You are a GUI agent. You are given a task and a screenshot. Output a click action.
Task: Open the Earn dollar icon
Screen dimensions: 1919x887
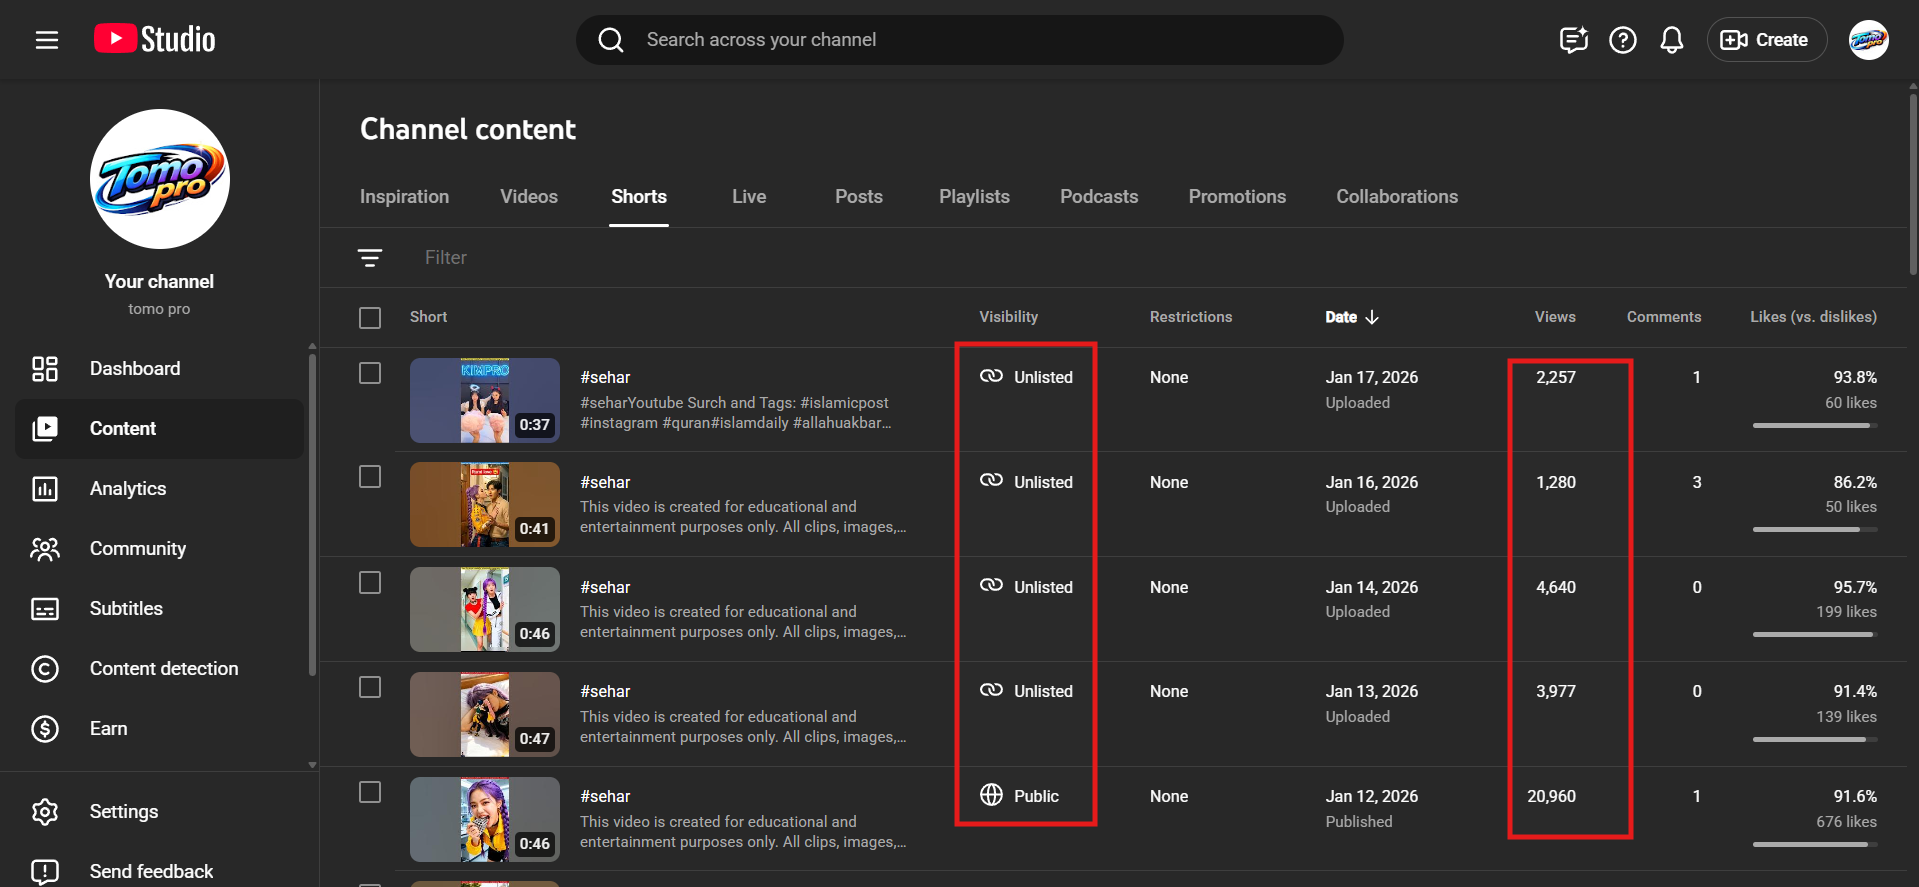click(x=45, y=729)
